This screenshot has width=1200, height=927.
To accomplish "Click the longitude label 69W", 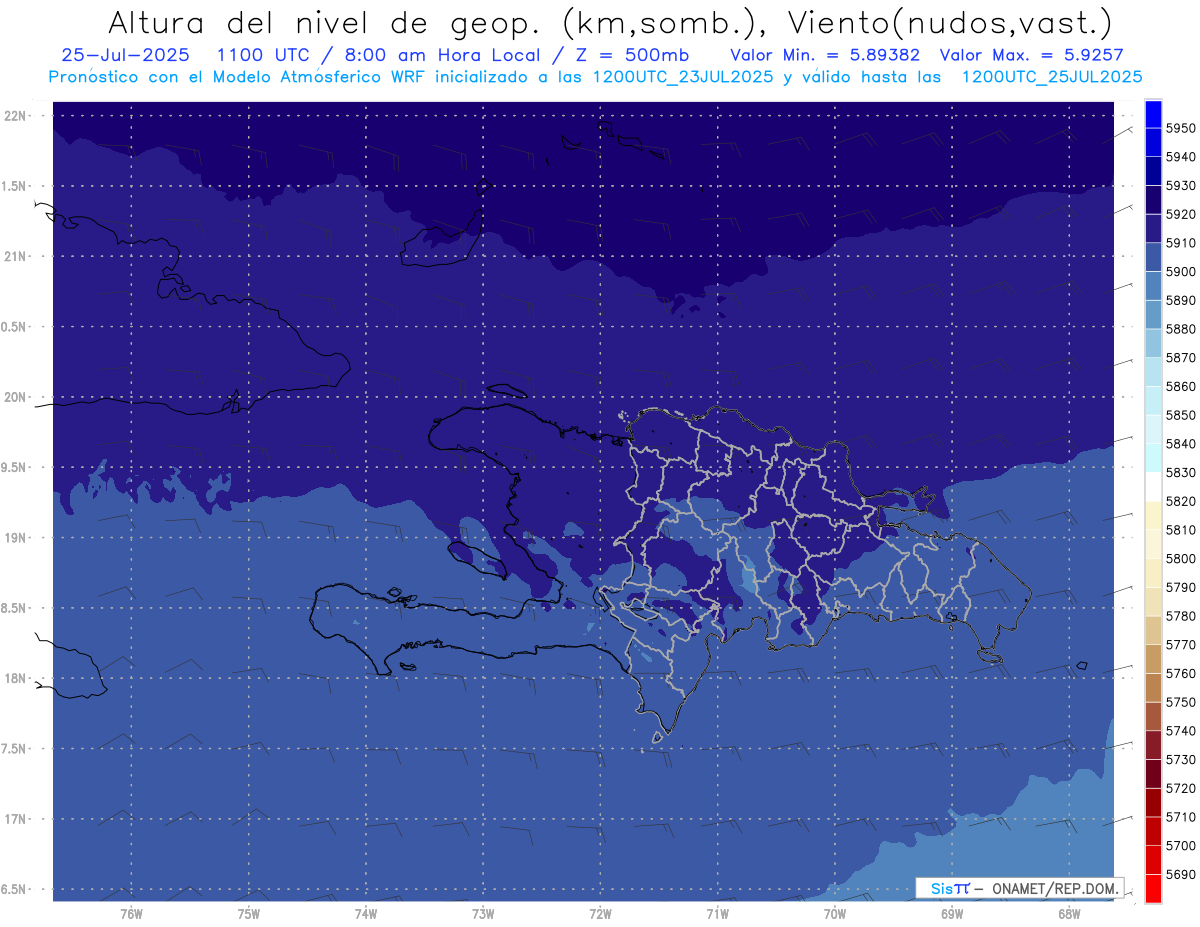I will coord(952,914).
